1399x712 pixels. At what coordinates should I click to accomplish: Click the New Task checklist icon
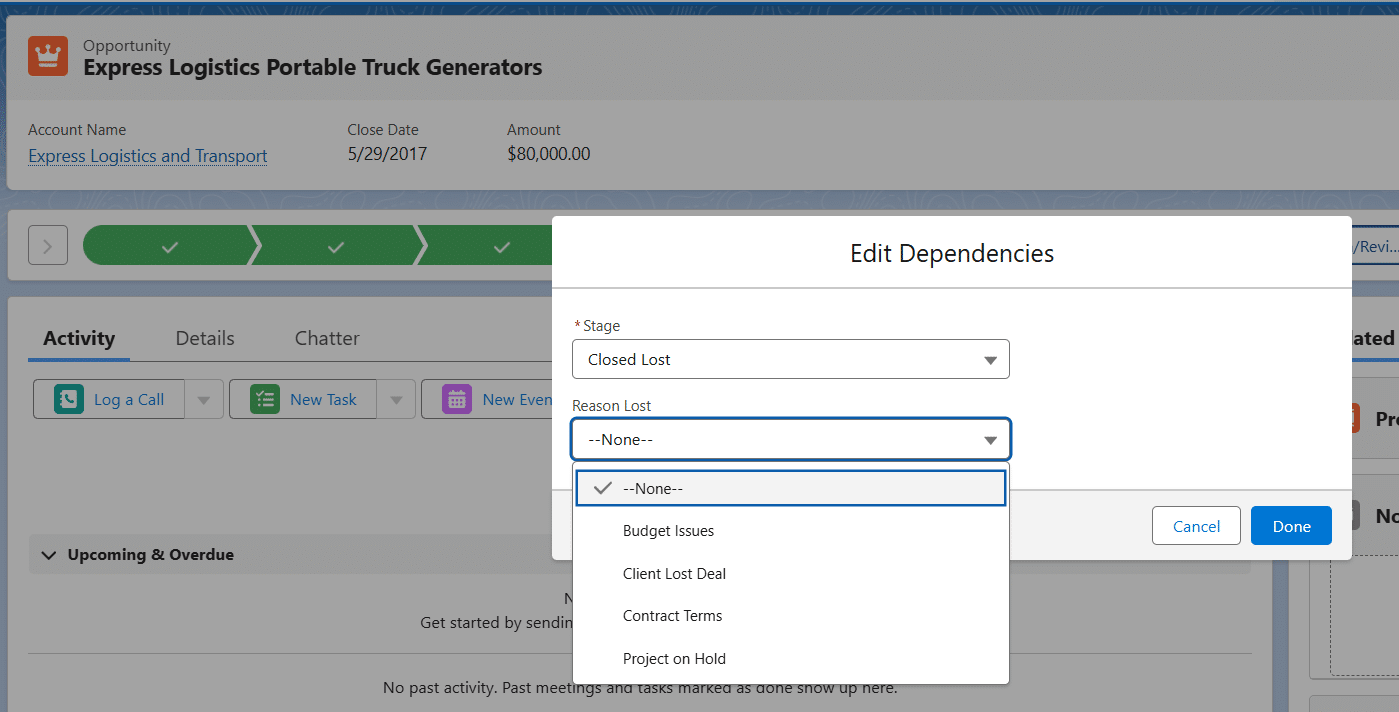265,399
